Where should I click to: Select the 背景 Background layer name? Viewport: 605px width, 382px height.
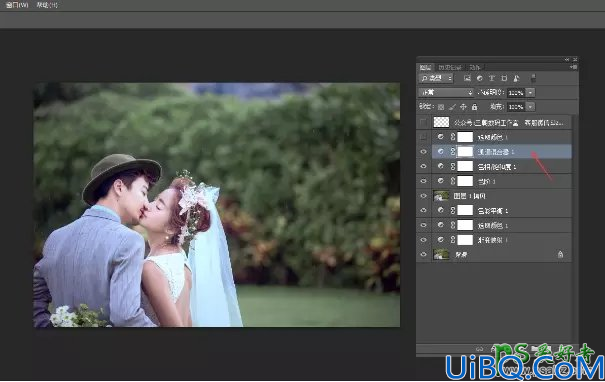[461, 255]
